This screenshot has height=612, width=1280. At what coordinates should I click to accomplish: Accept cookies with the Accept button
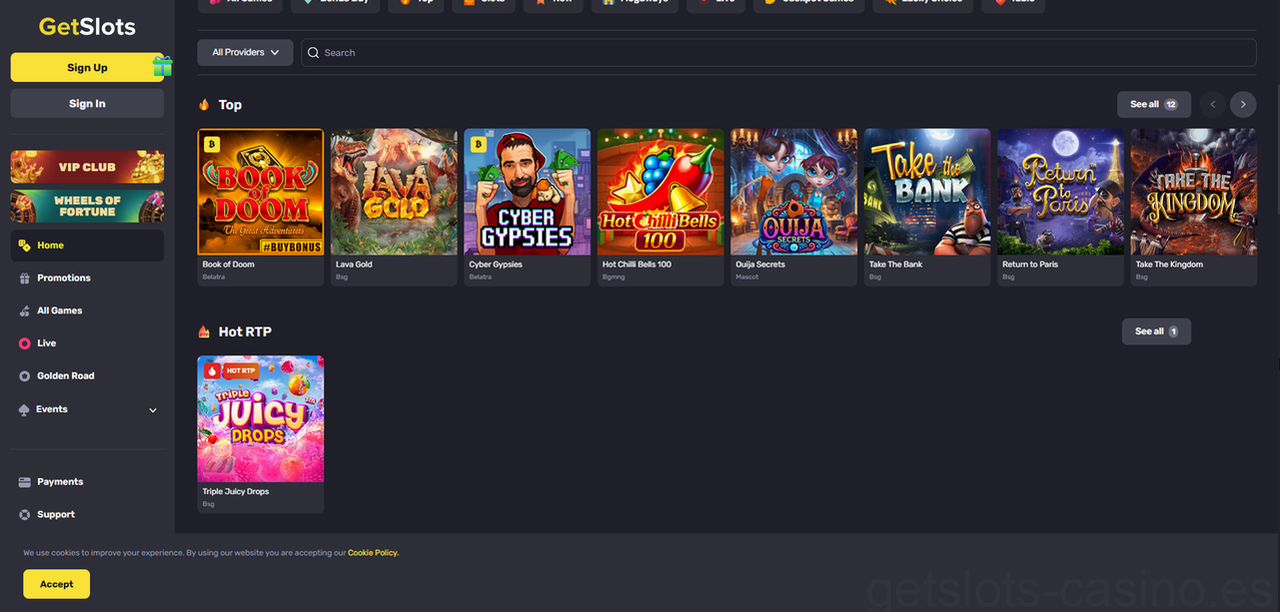57,584
